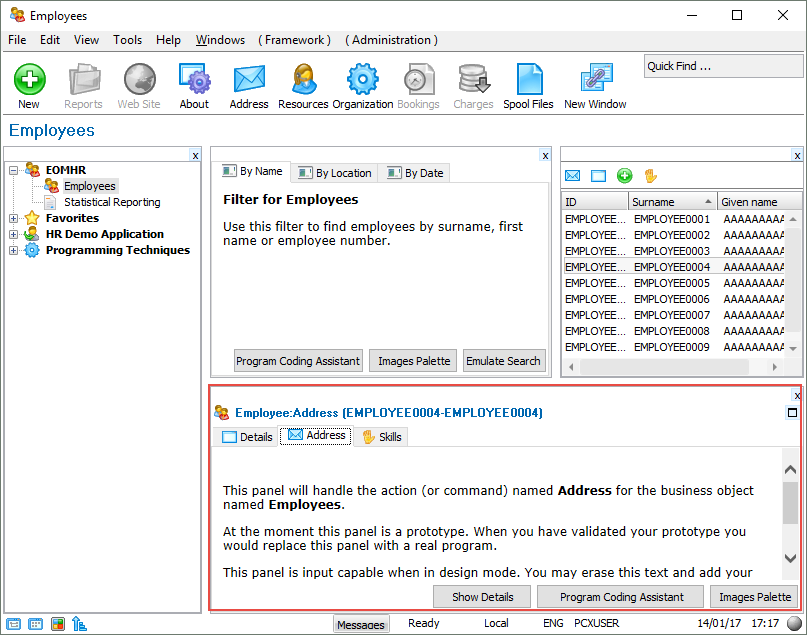Viewport: 807px width, 635px height.
Task: Open the File menu
Action: click(17, 40)
